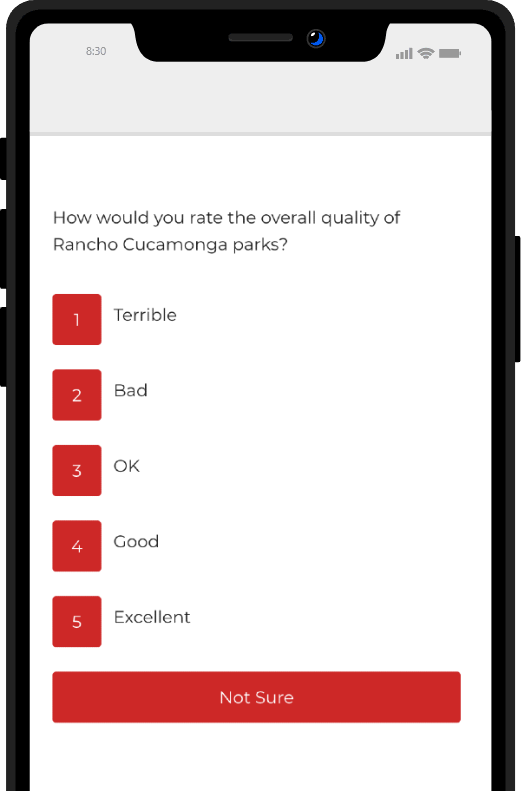The image size is (521, 791).
Task: Click the battery status icon
Action: coord(450,53)
